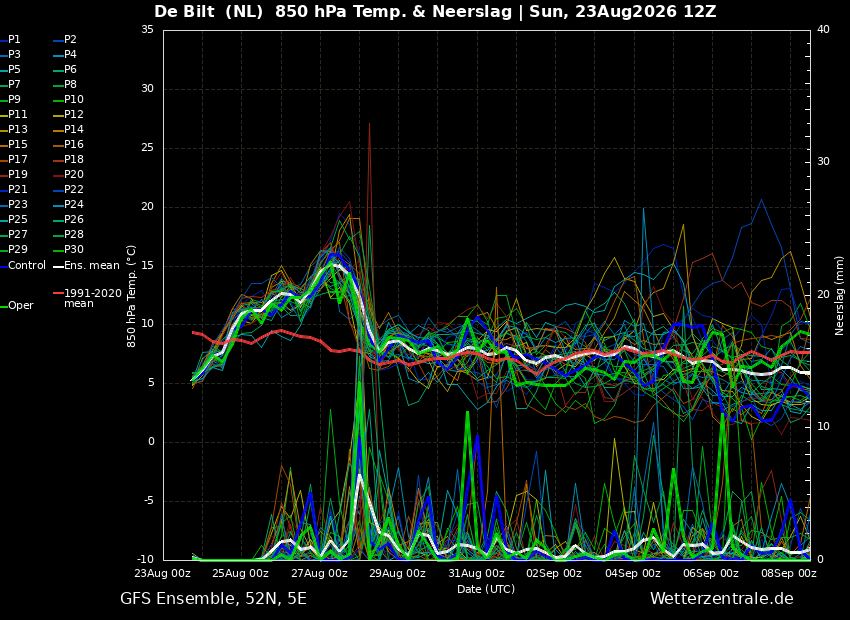This screenshot has width=850, height=620.
Task: Click the 40 precipitation axis value
Action: (x=823, y=30)
